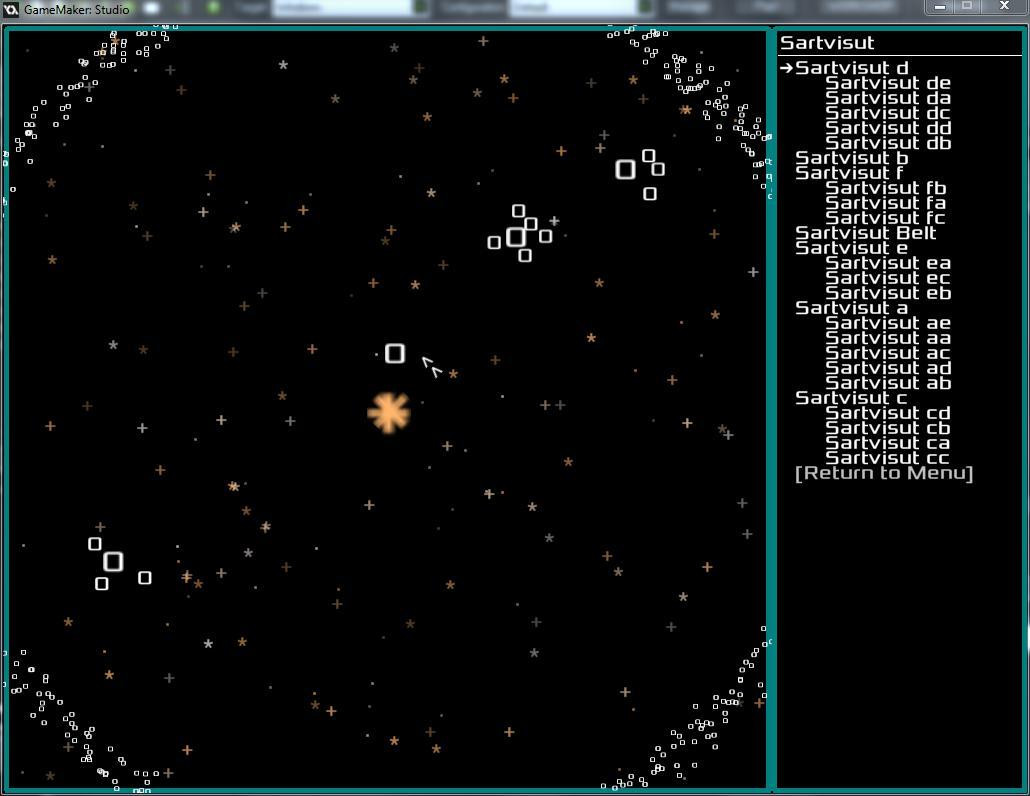The height and width of the screenshot is (796, 1030).
Task: Click the Sartvisut dd entry
Action: [x=887, y=128]
